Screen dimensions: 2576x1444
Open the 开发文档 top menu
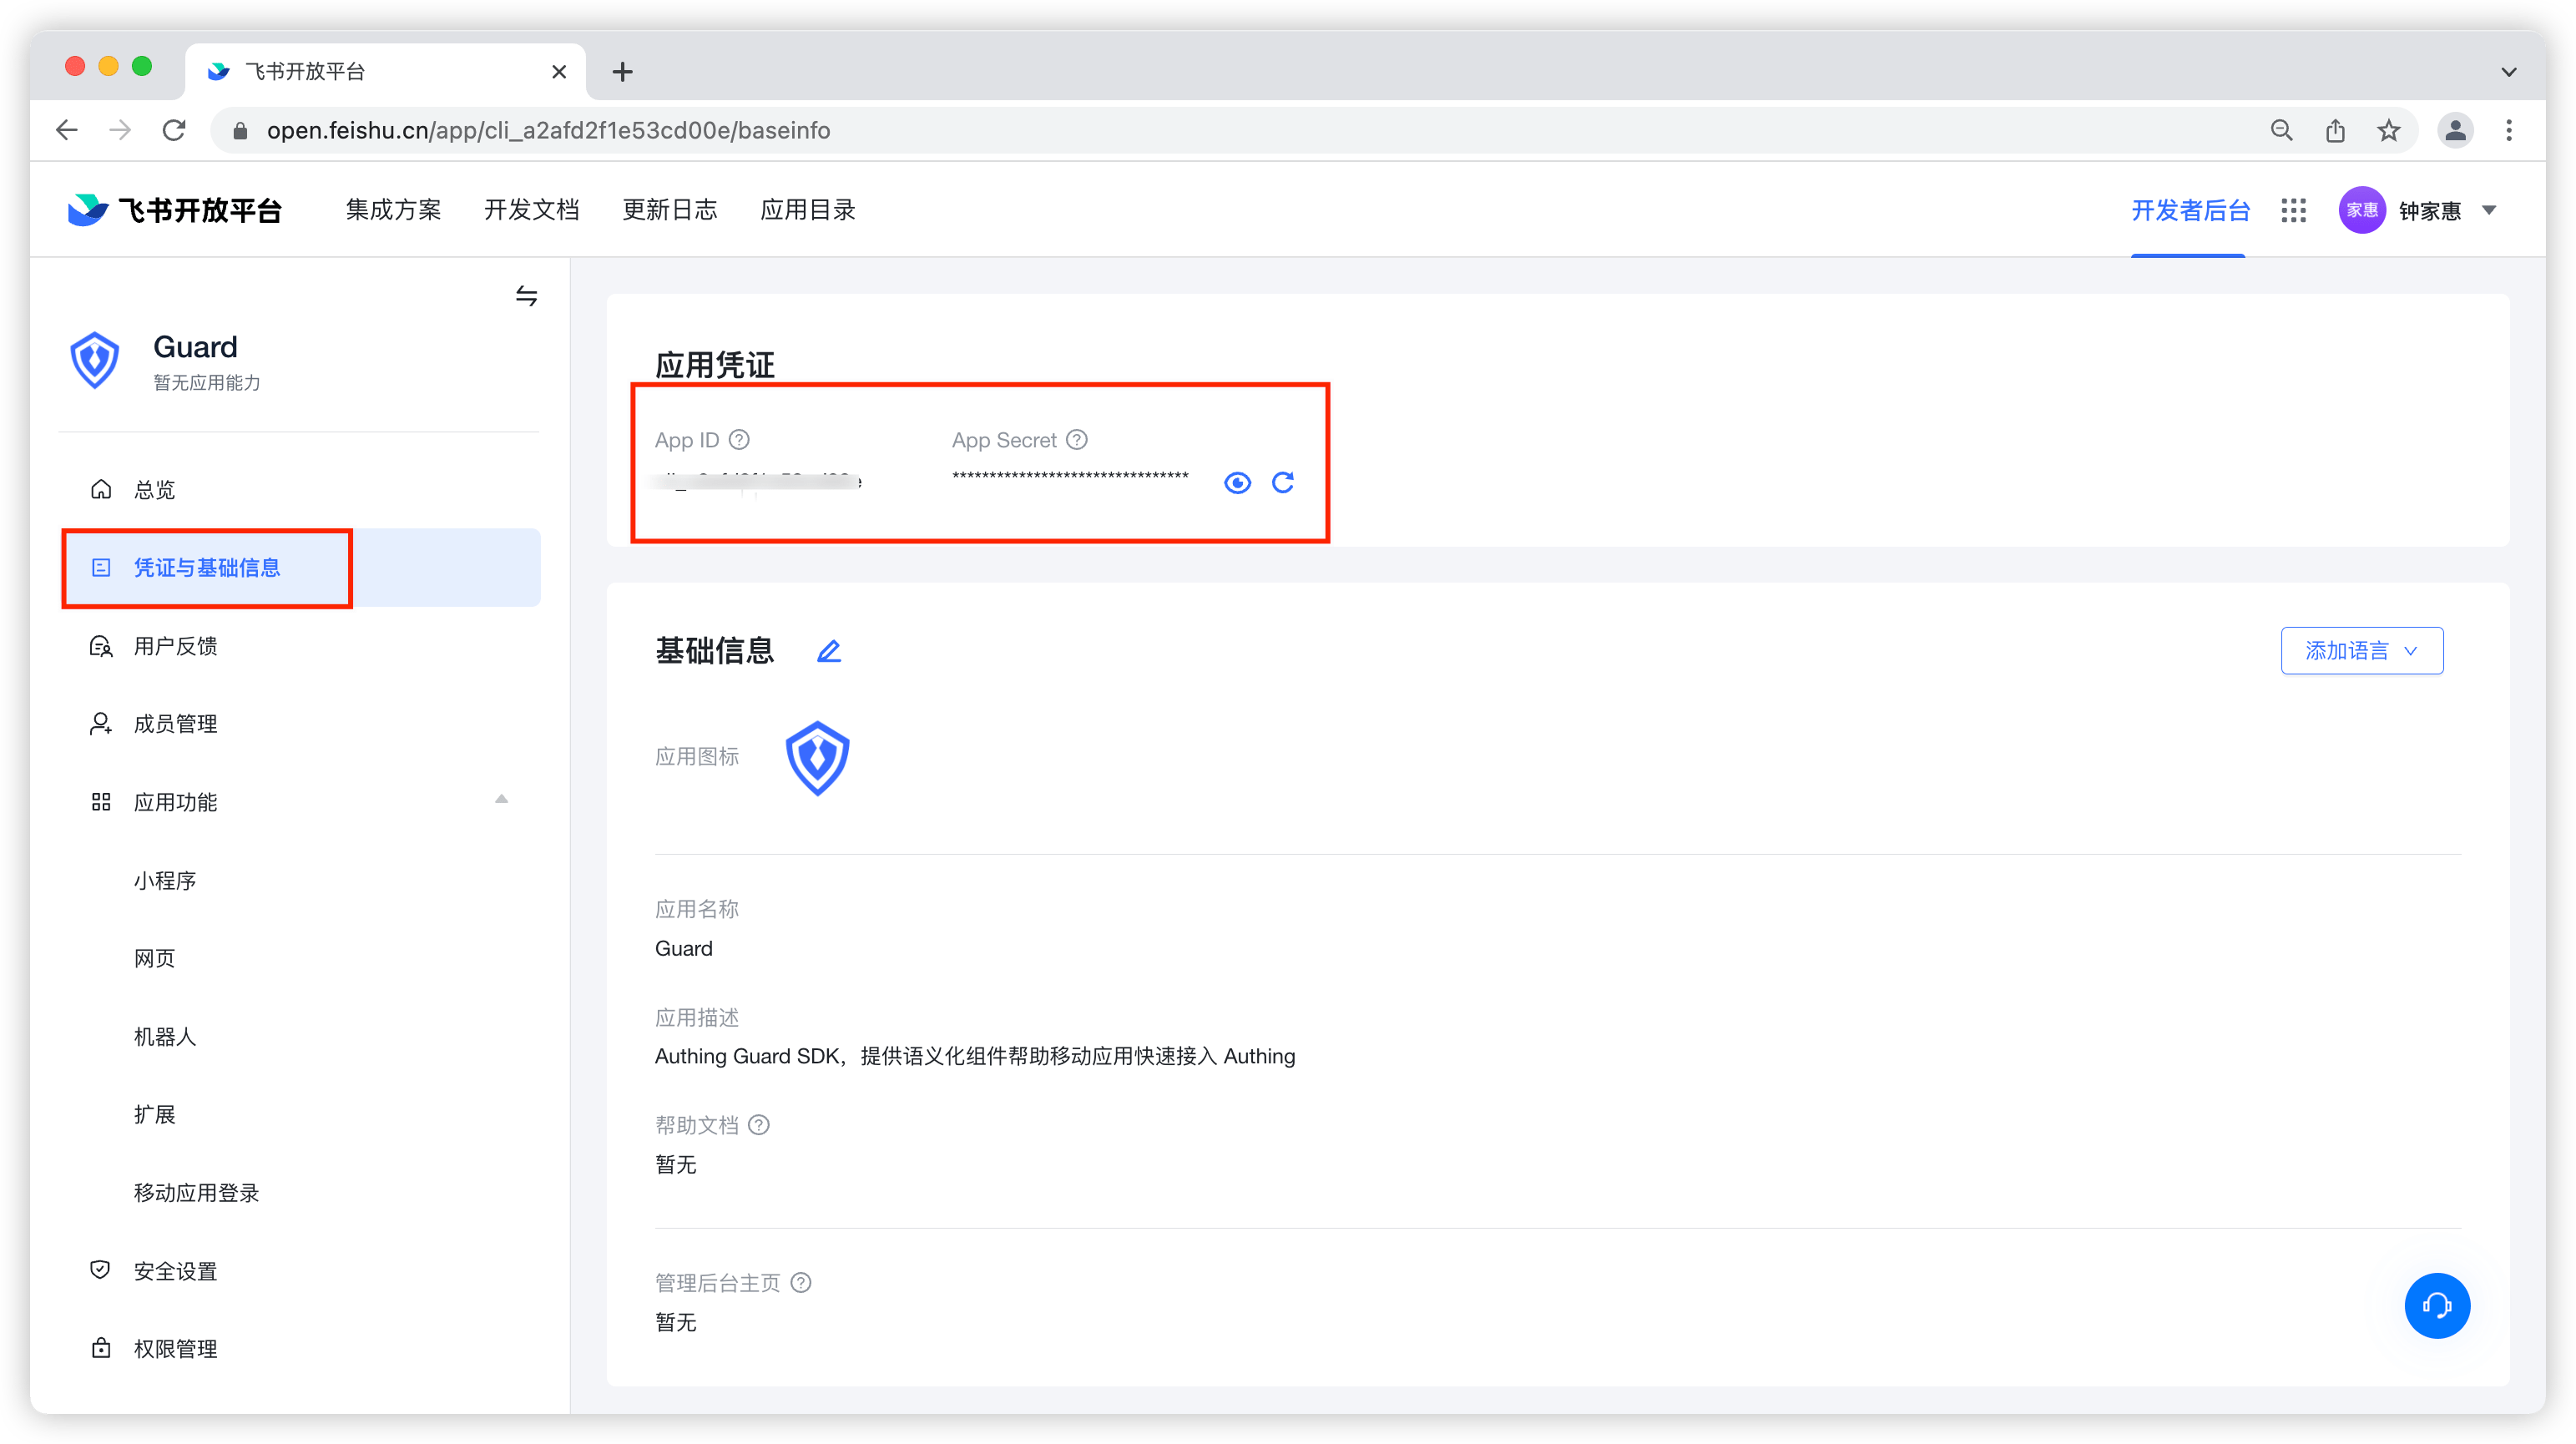531,210
